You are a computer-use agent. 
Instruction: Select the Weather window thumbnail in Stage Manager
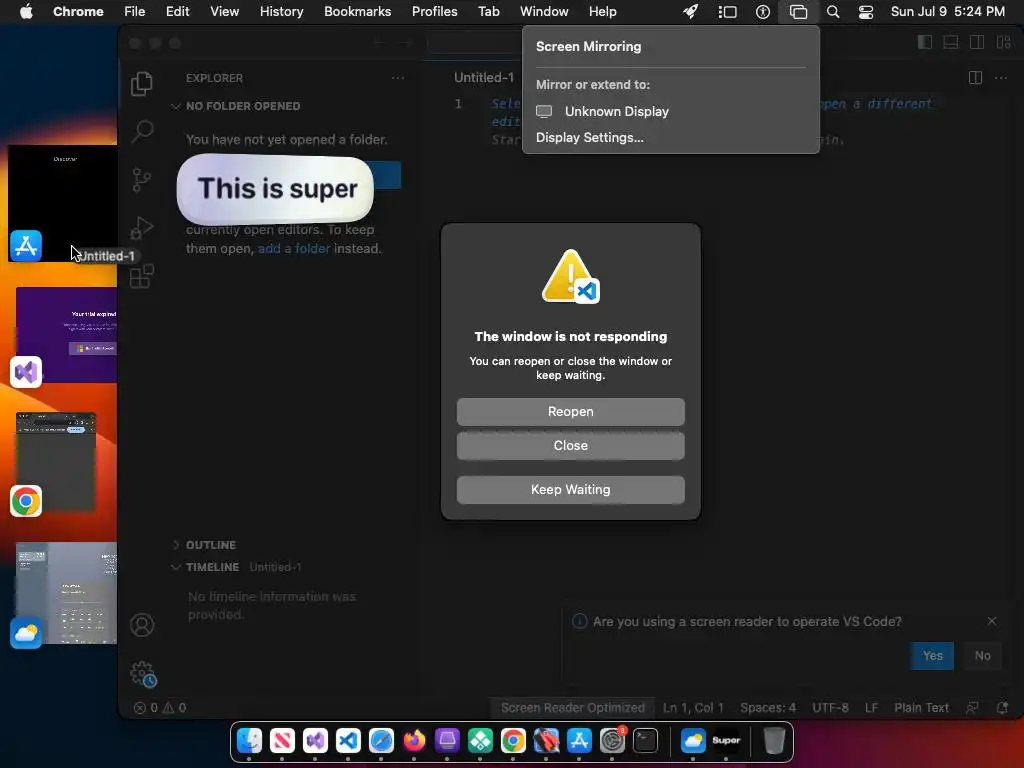pos(66,593)
